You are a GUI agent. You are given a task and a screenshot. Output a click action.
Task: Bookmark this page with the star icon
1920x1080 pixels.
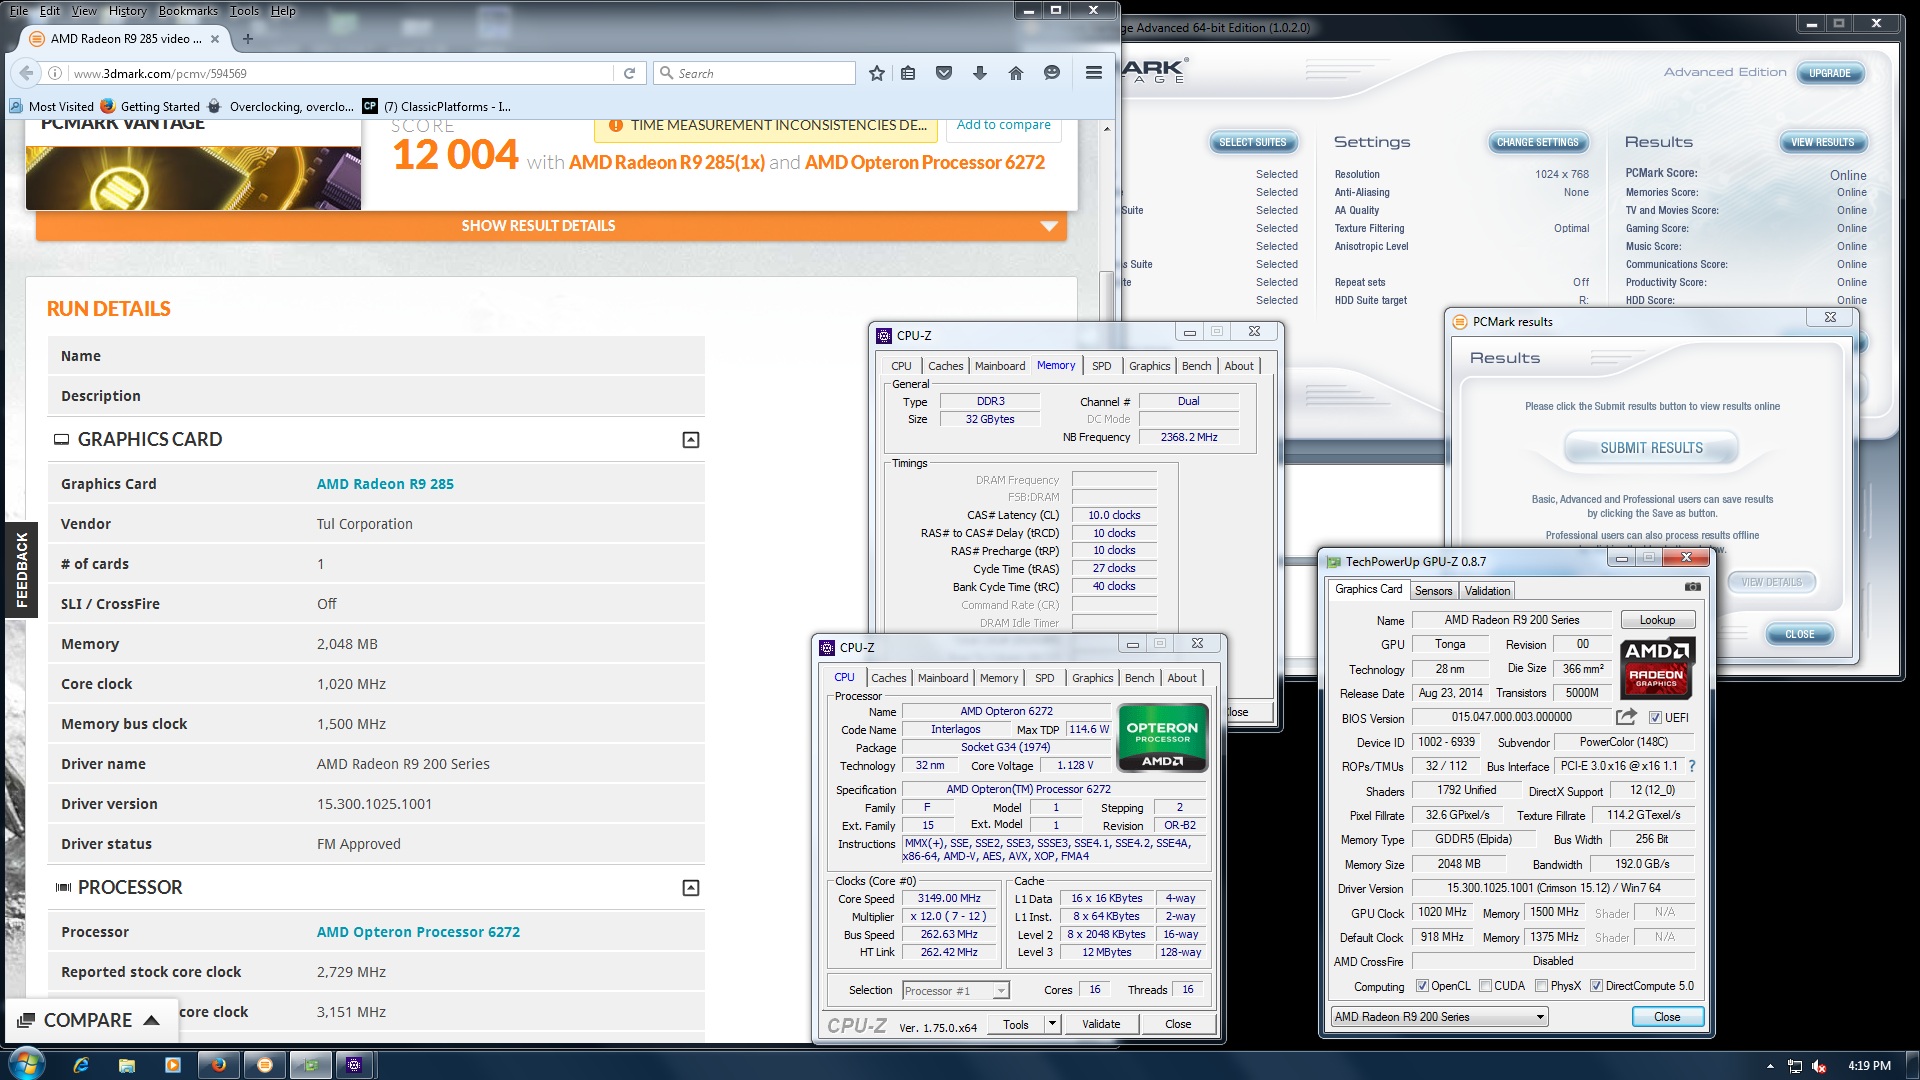click(x=877, y=73)
